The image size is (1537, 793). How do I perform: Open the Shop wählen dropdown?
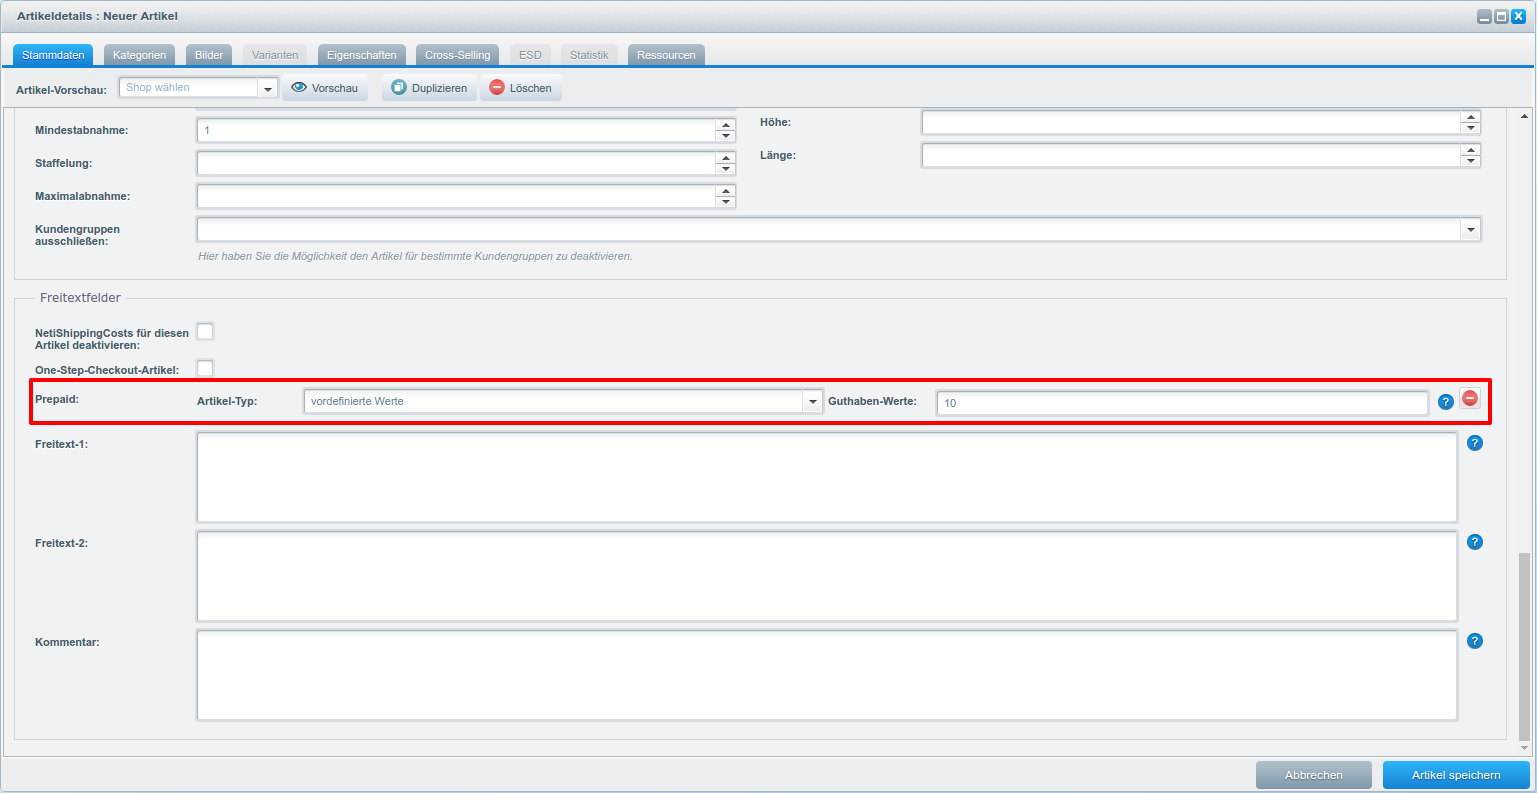click(267, 88)
